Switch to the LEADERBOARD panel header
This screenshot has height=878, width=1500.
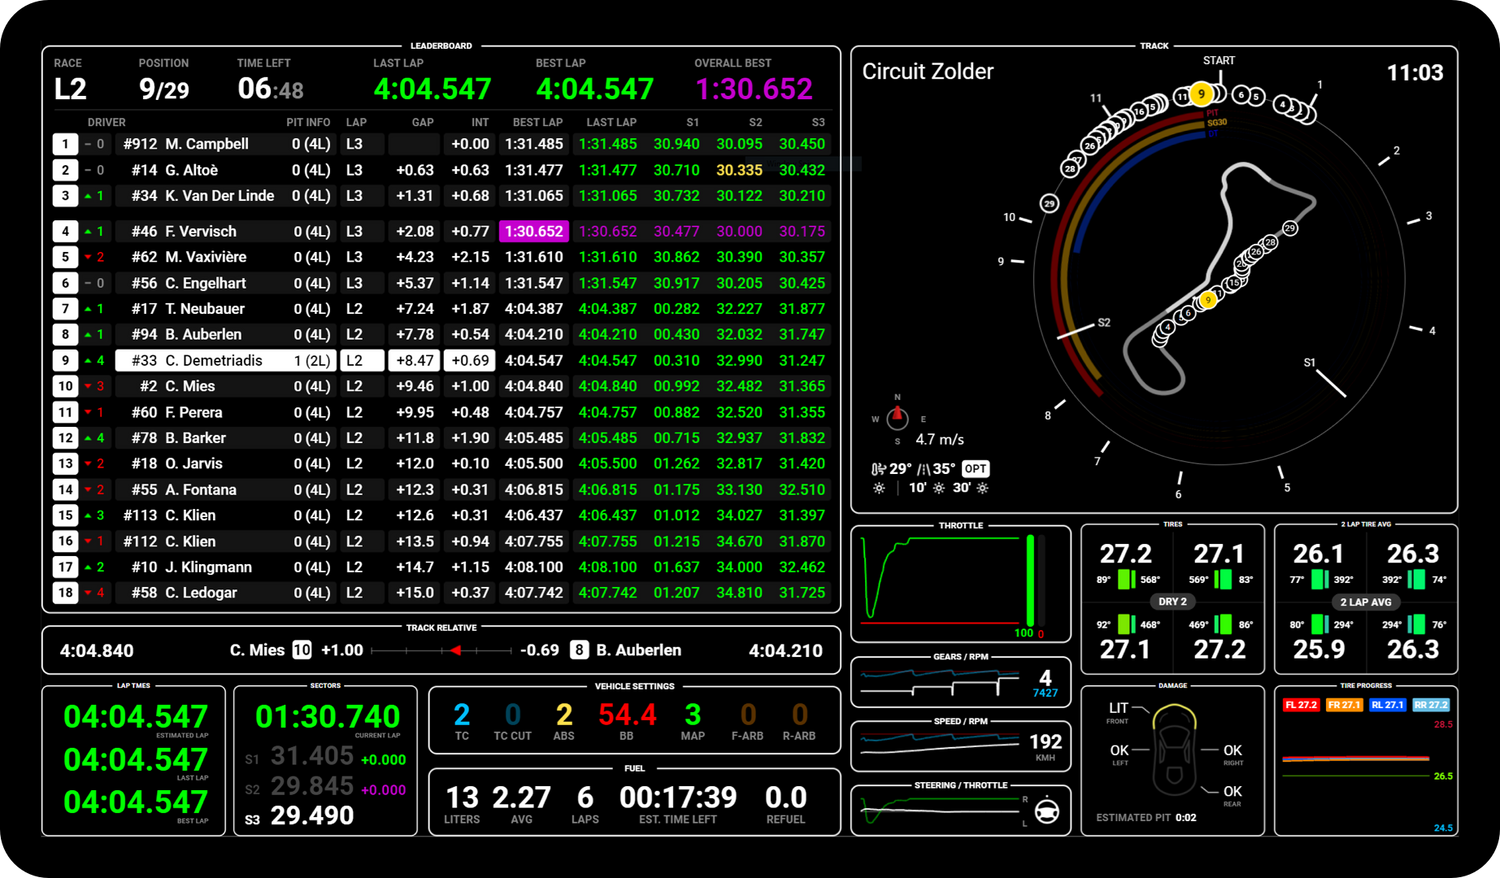439,46
